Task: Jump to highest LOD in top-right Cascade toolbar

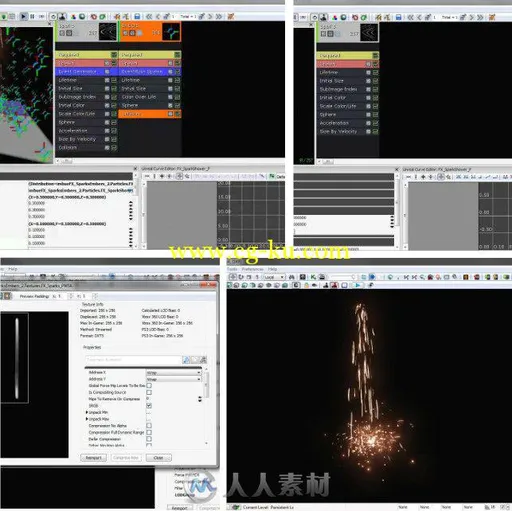Action: [480, 17]
